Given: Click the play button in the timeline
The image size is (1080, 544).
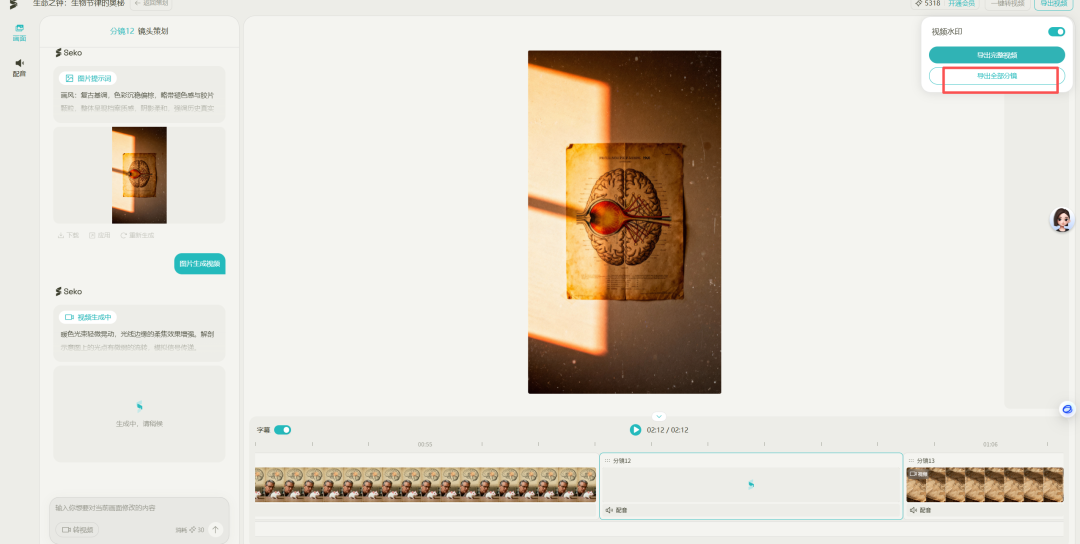Looking at the screenshot, I should point(635,430).
